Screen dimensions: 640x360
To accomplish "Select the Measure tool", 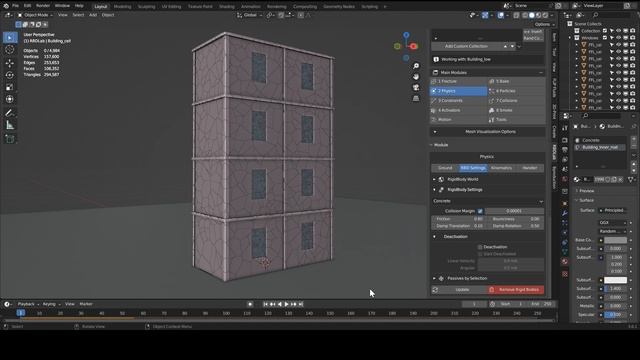I will [x=10, y=125].
